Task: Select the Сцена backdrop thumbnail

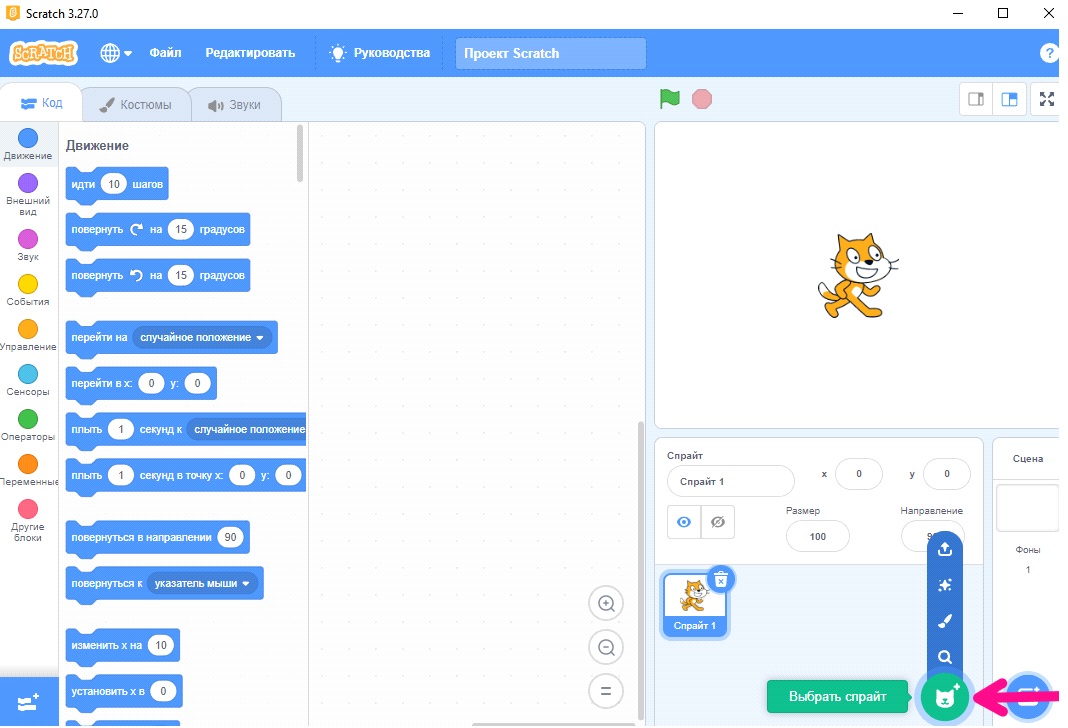Action: coord(1027,508)
